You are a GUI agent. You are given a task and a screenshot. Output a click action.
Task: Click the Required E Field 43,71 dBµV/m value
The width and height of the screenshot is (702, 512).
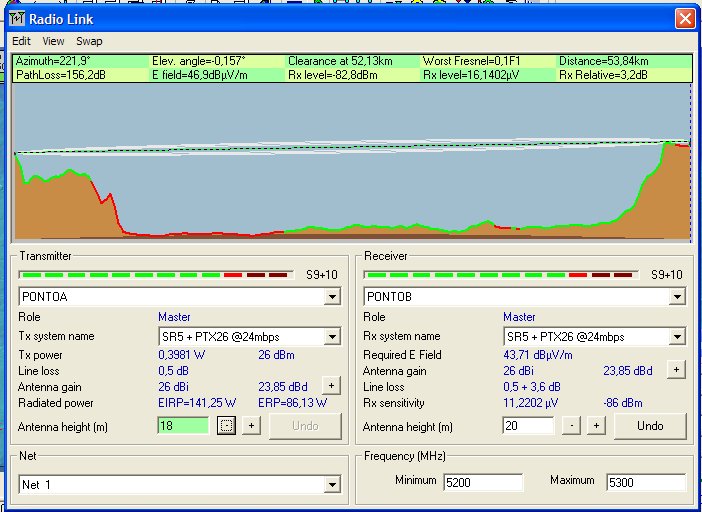538,355
